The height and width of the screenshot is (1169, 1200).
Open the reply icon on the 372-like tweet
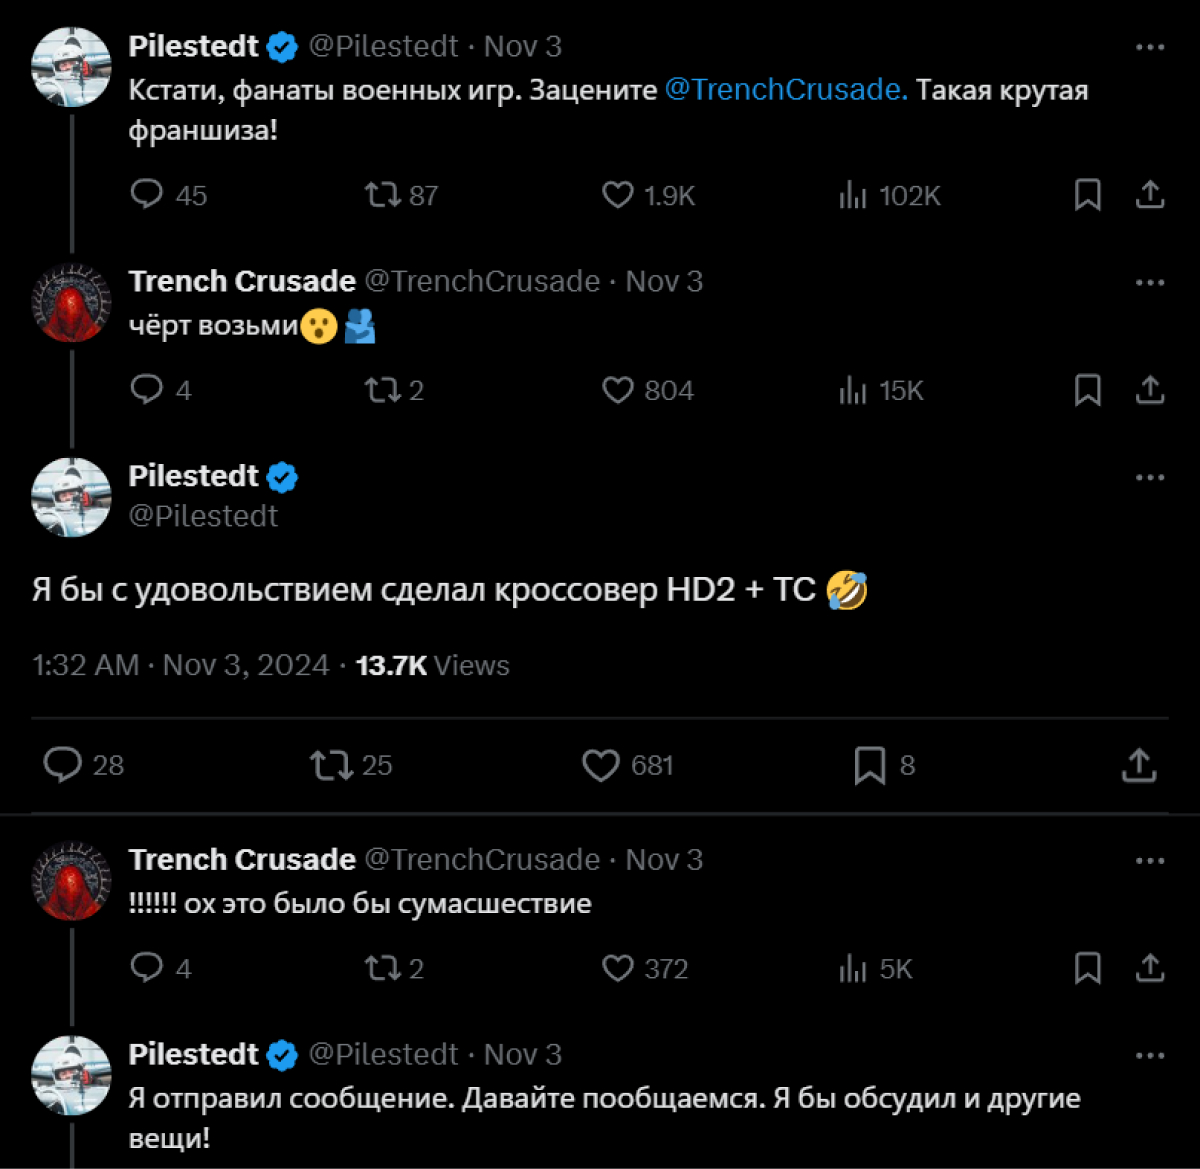pos(148,967)
